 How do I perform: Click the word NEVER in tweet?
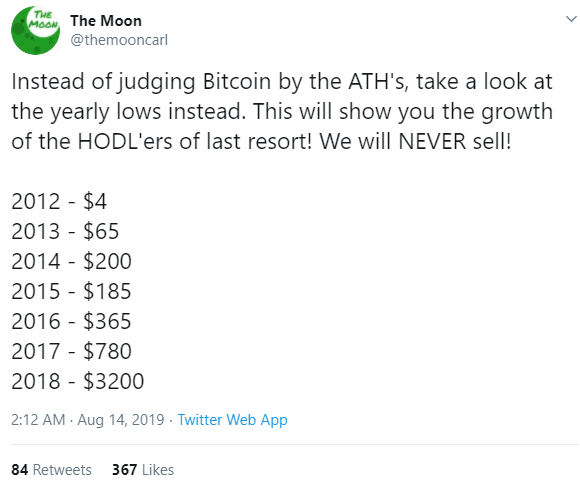(432, 141)
